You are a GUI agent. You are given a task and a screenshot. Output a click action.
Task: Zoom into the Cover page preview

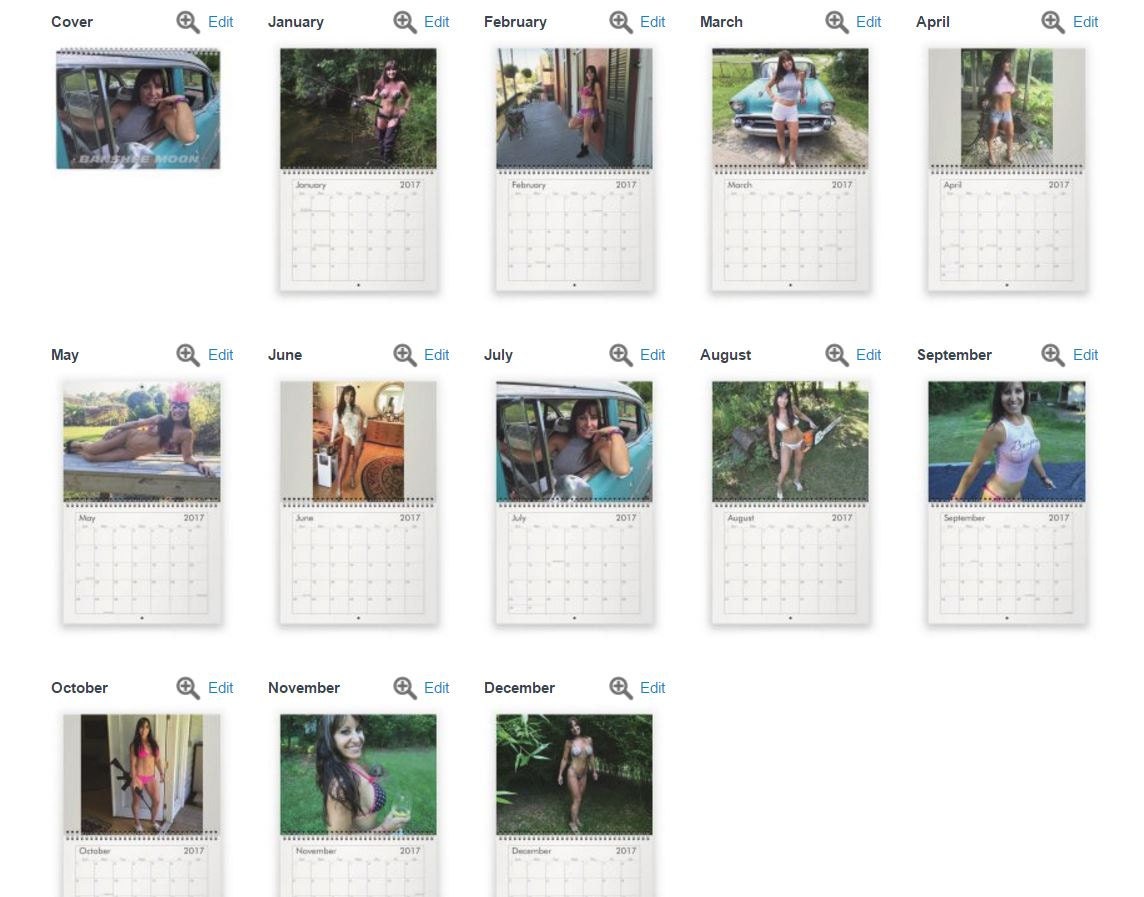click(188, 22)
